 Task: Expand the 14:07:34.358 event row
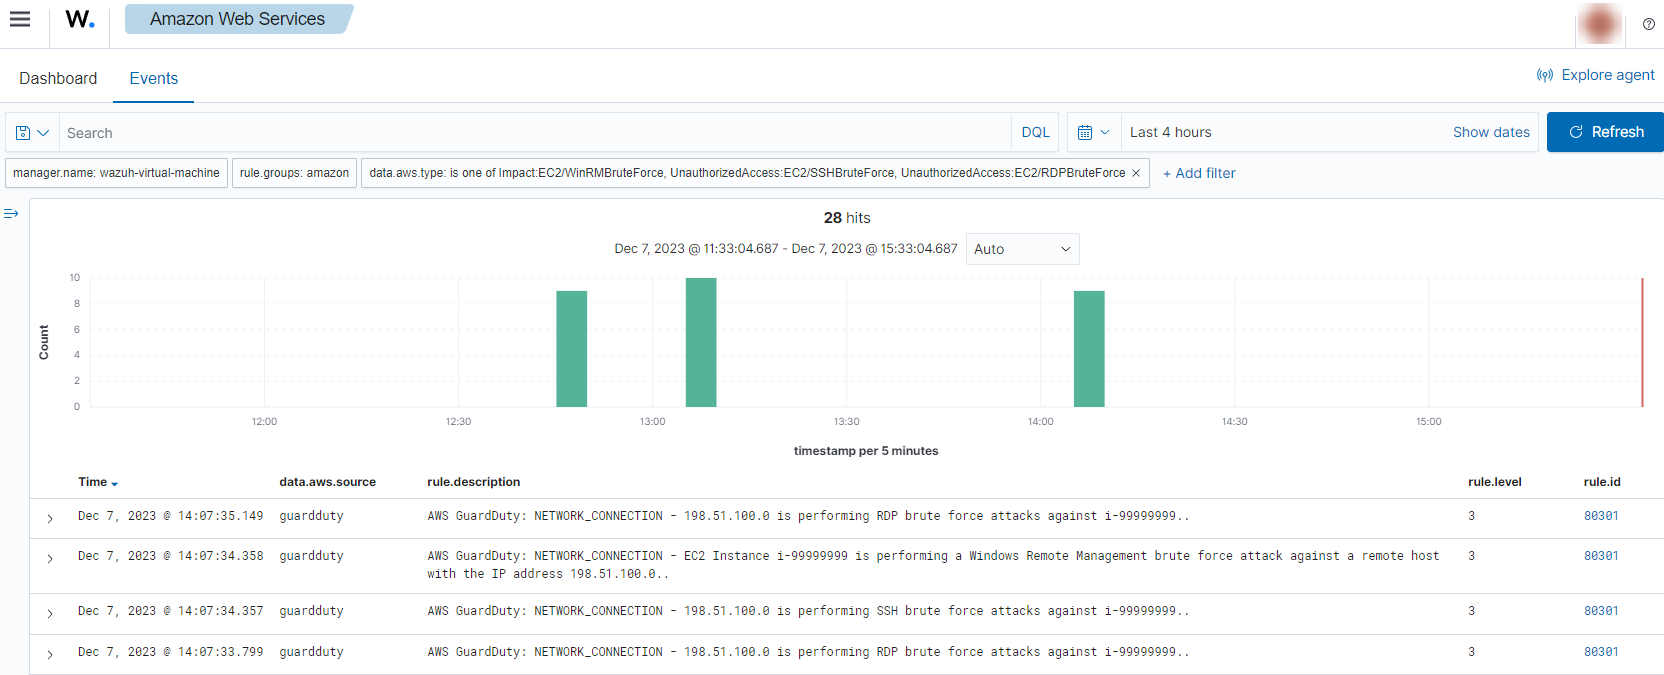pyautogui.click(x=50, y=558)
